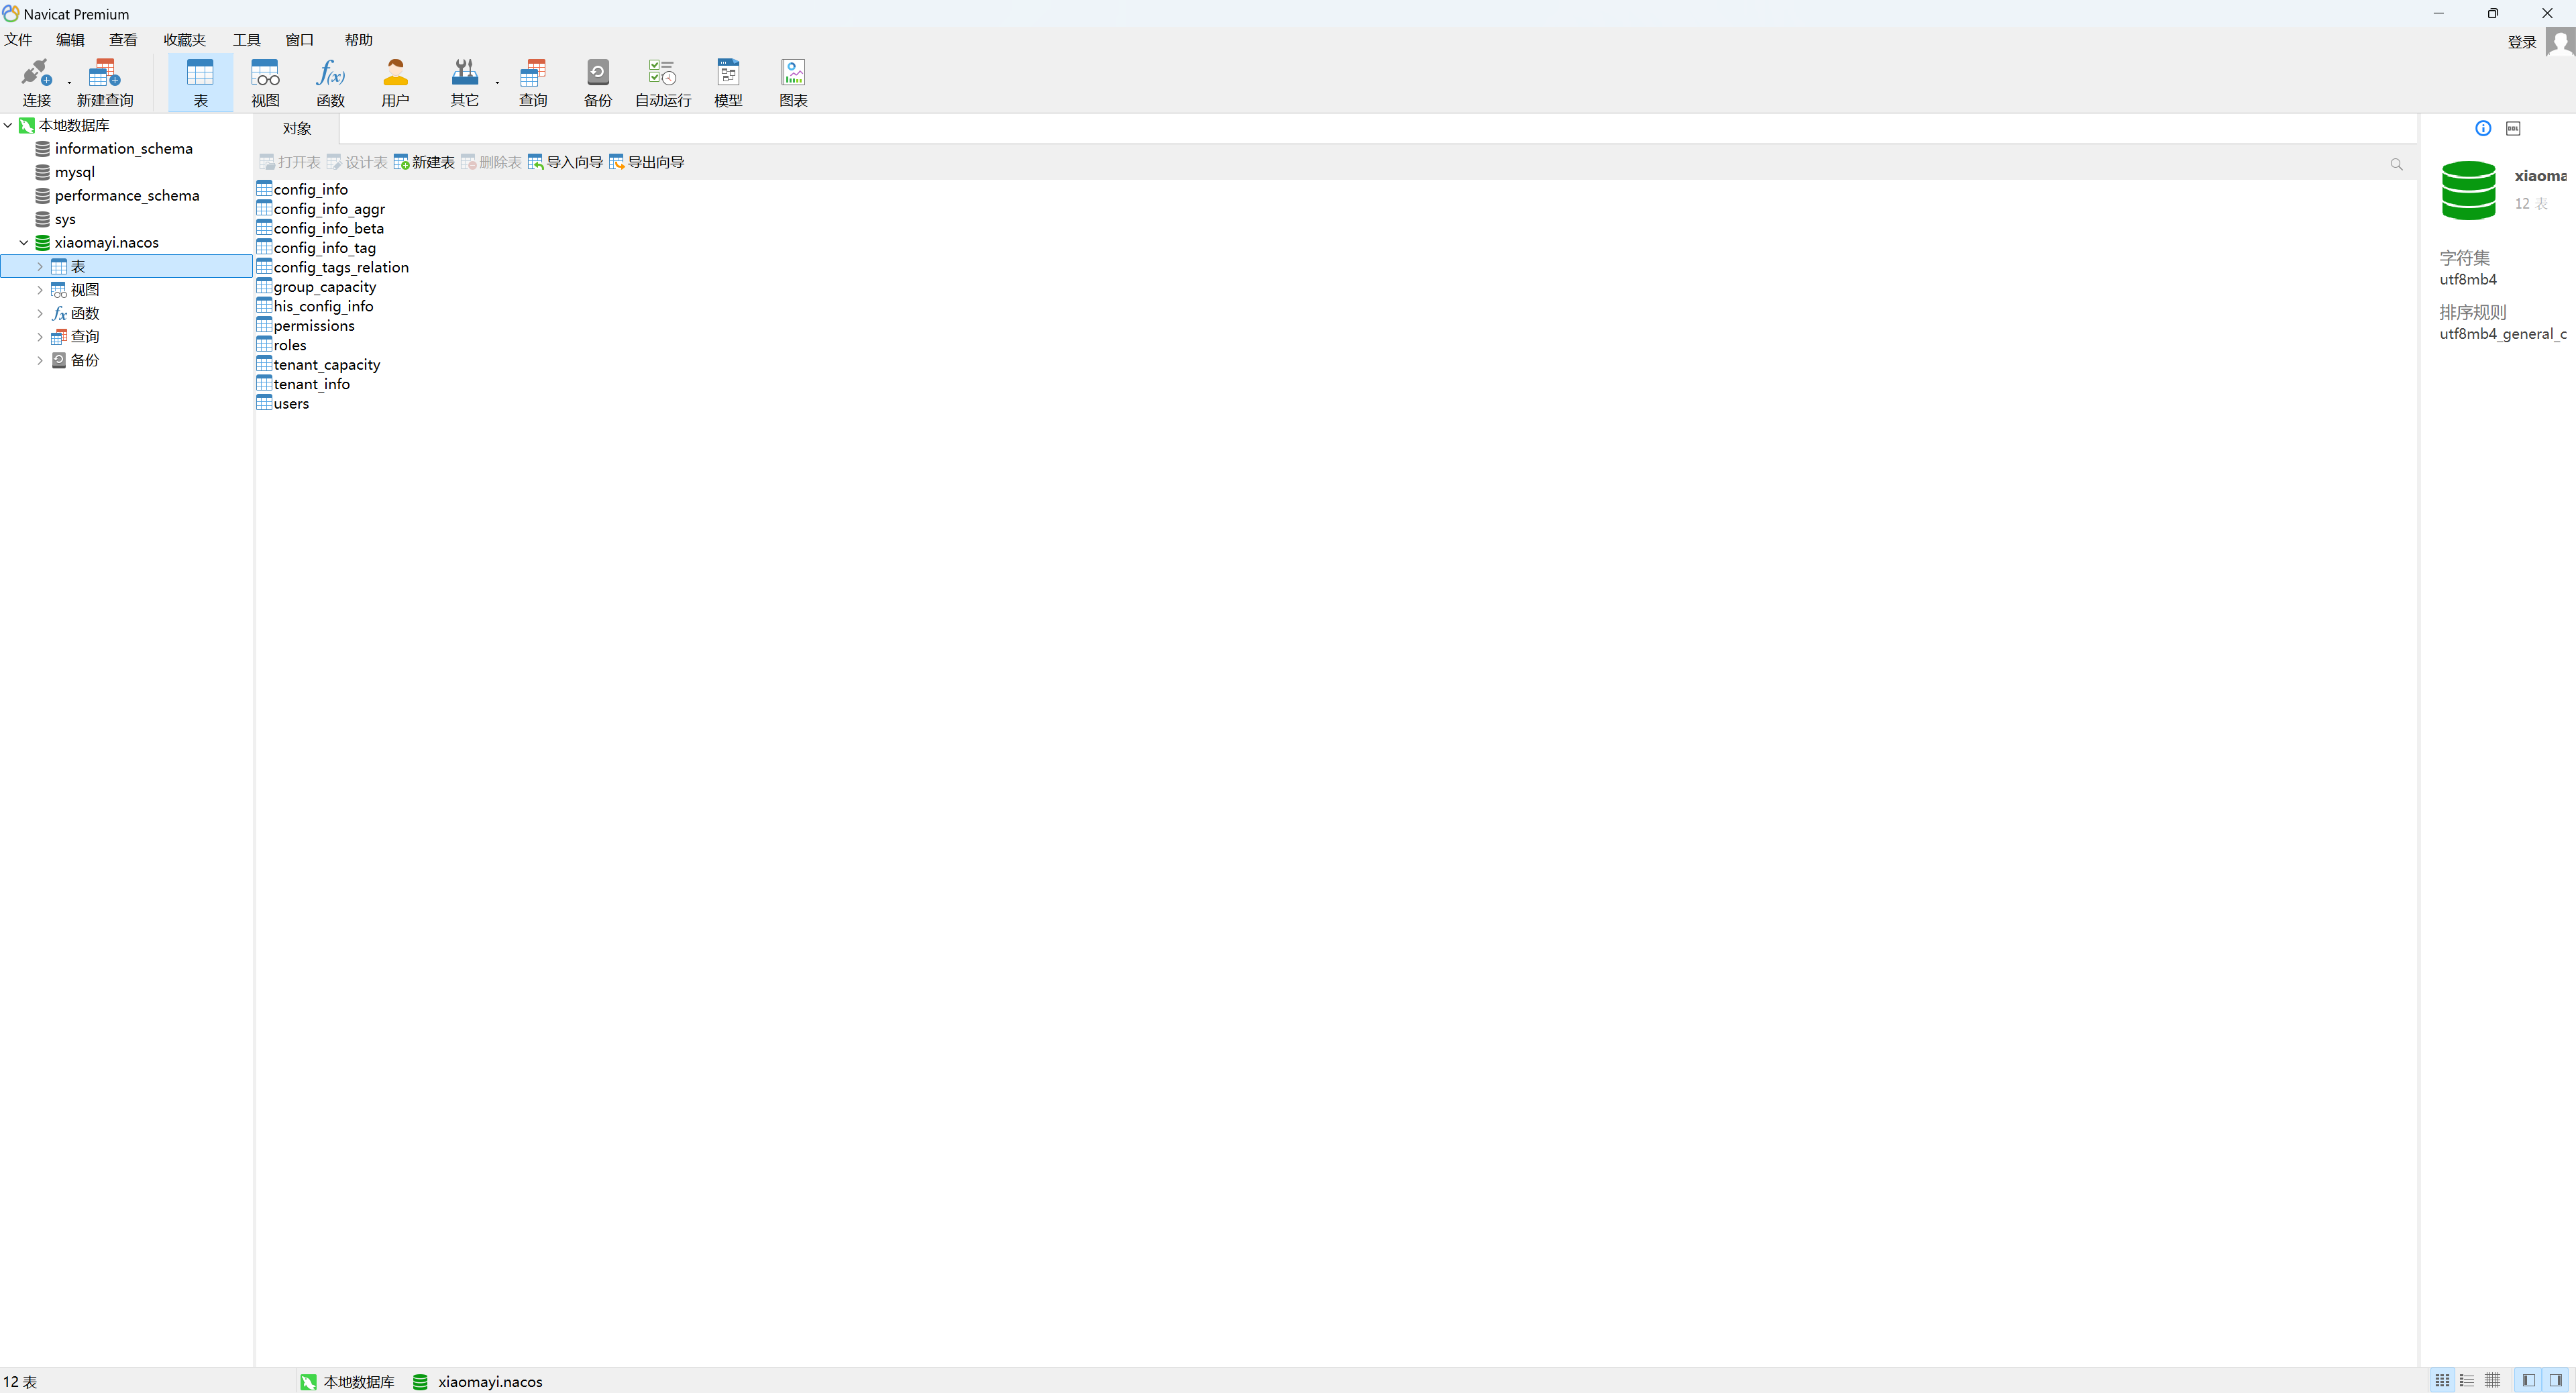2576x1393 pixels.
Task: Open the 文件 menu
Action: point(18,40)
